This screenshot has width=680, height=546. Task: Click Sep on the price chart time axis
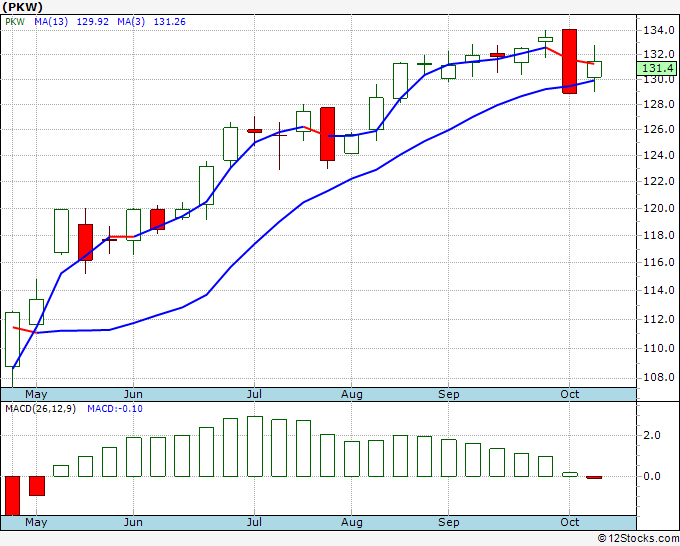tap(448, 394)
